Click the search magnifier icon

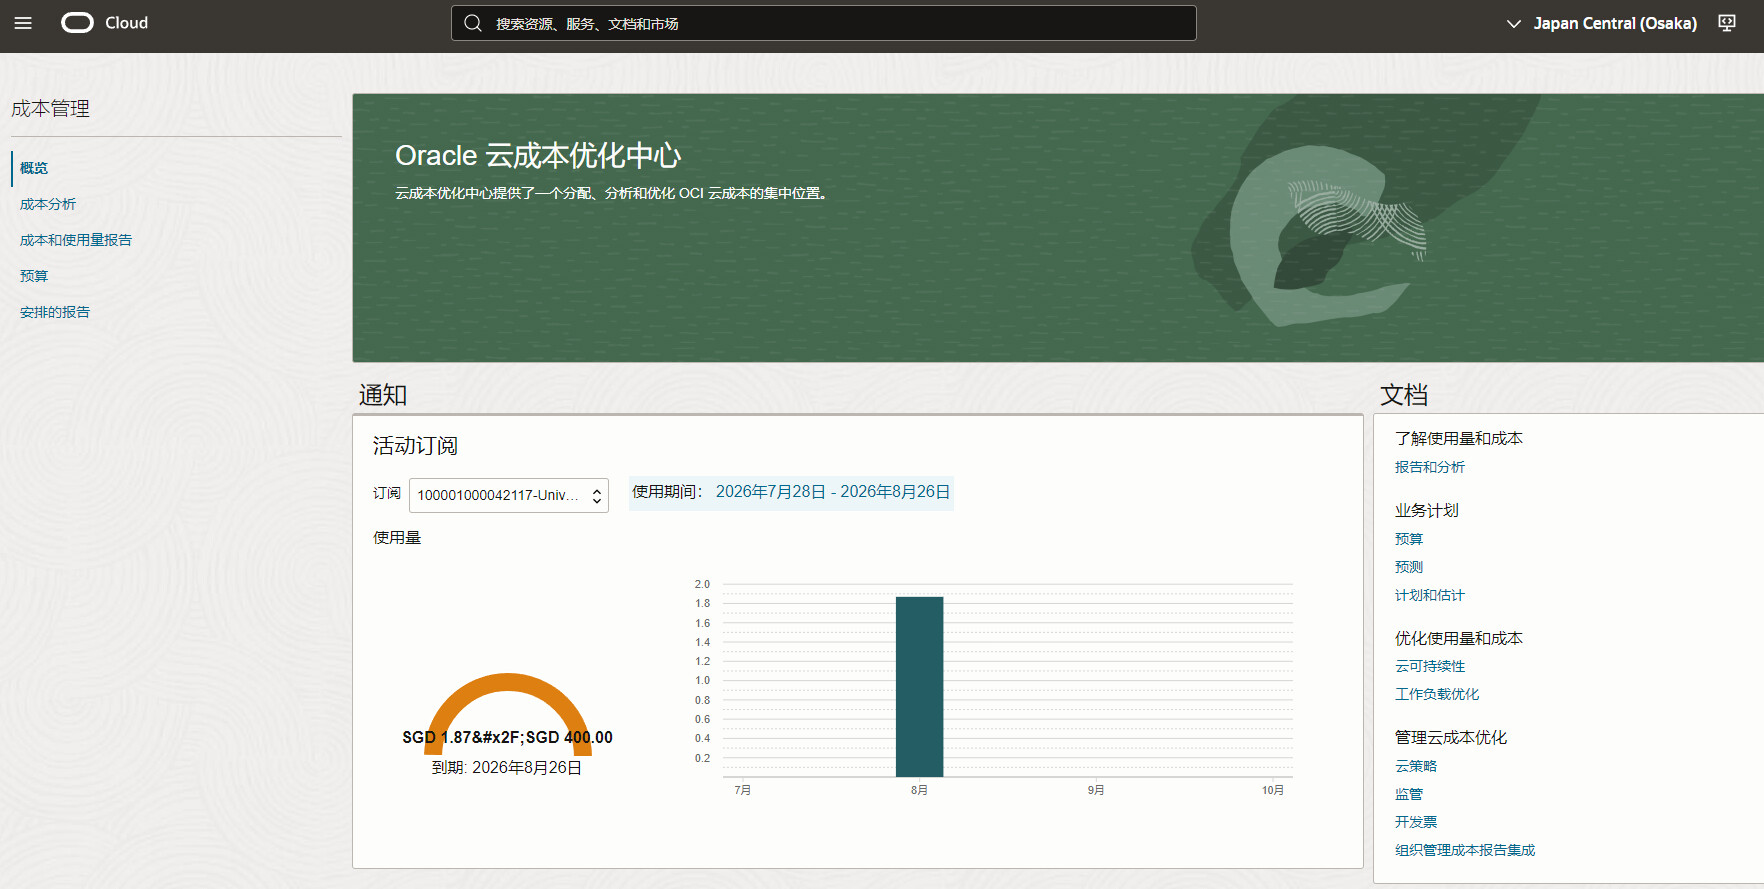coord(473,23)
